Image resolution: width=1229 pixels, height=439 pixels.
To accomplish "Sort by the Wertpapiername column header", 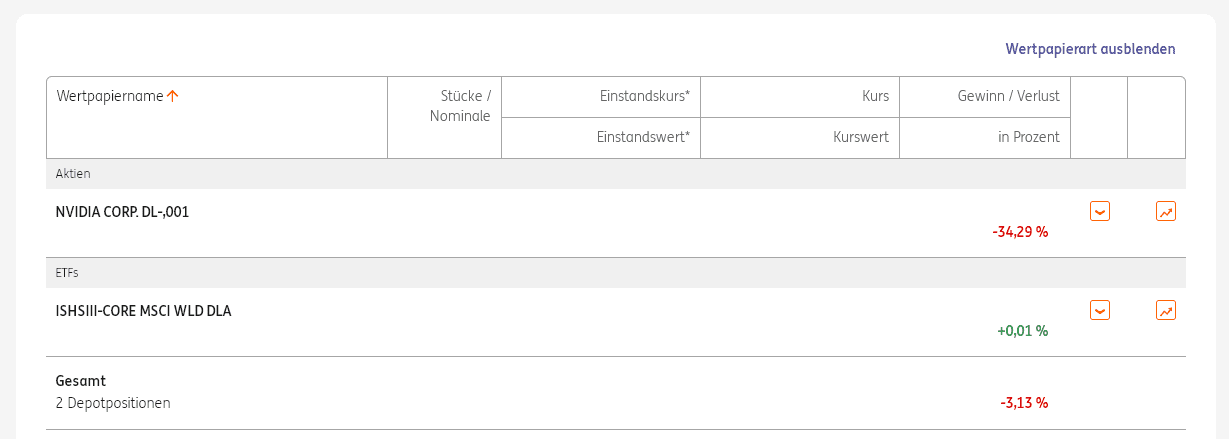I will tap(110, 96).
